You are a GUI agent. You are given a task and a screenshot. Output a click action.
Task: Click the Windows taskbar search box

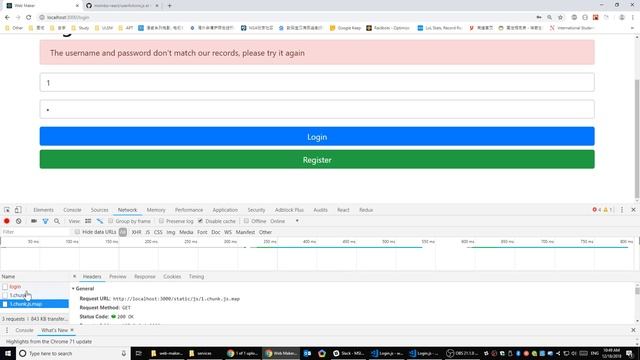click(x=73, y=353)
